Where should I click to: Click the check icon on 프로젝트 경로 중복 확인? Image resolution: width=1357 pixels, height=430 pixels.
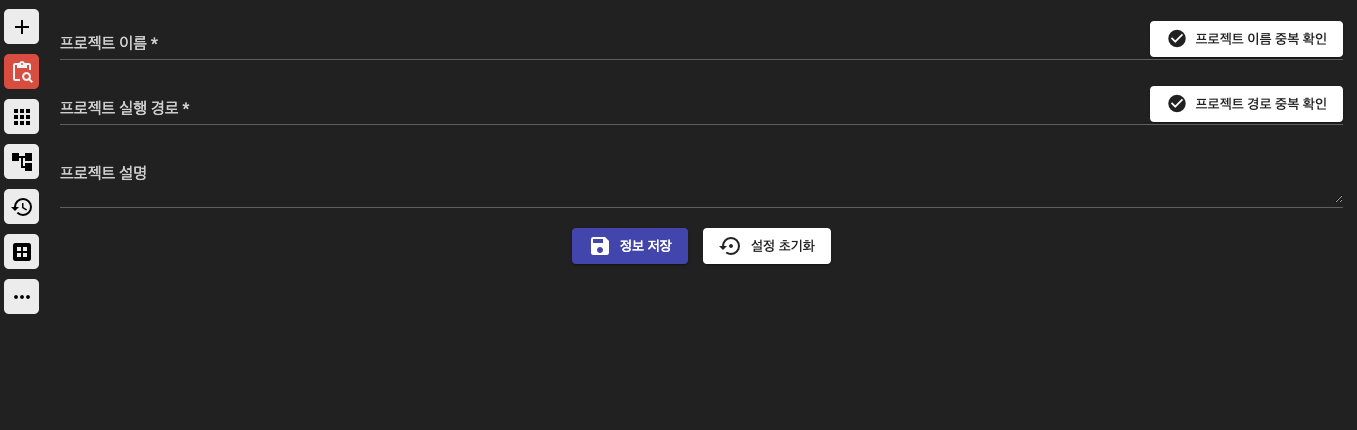[1177, 104]
